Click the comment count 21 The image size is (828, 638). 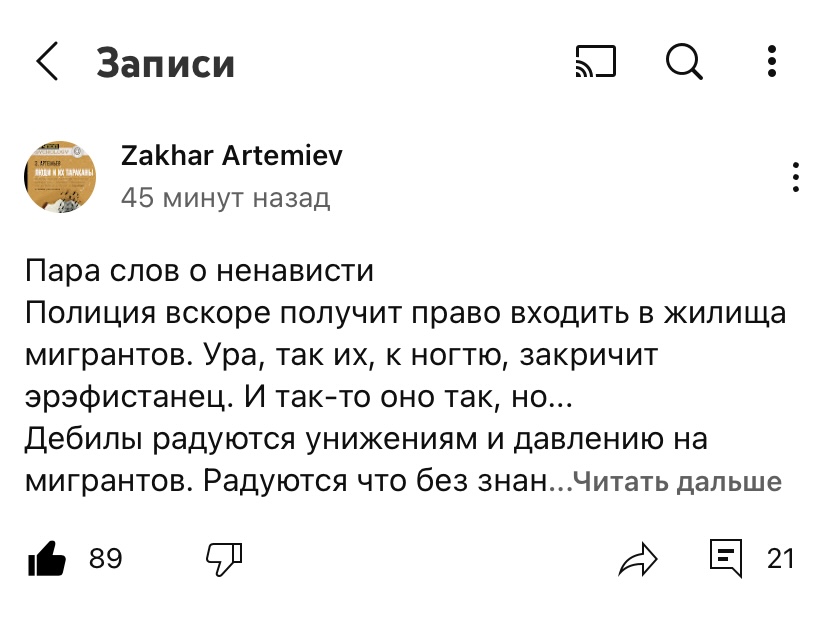click(780, 559)
